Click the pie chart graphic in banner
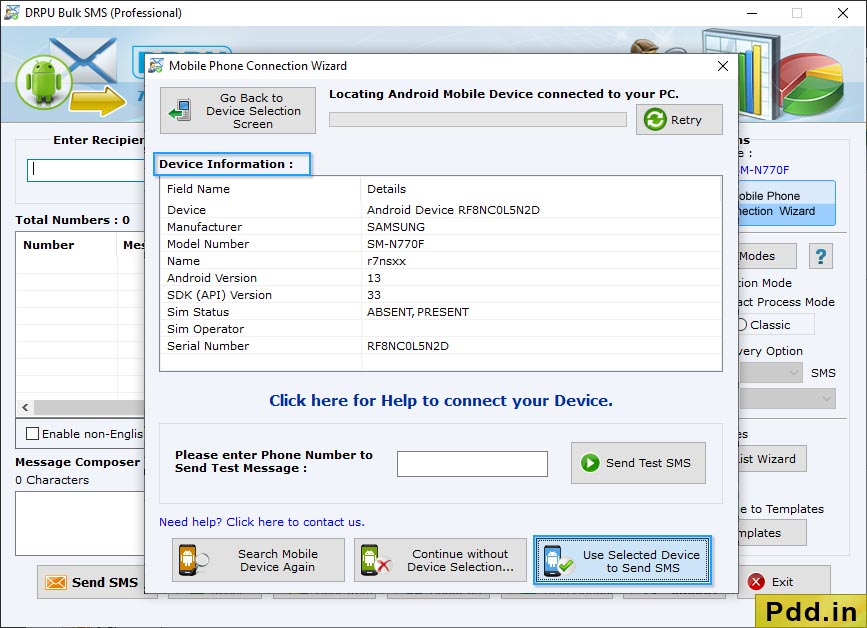The height and width of the screenshot is (628, 867). (812, 83)
